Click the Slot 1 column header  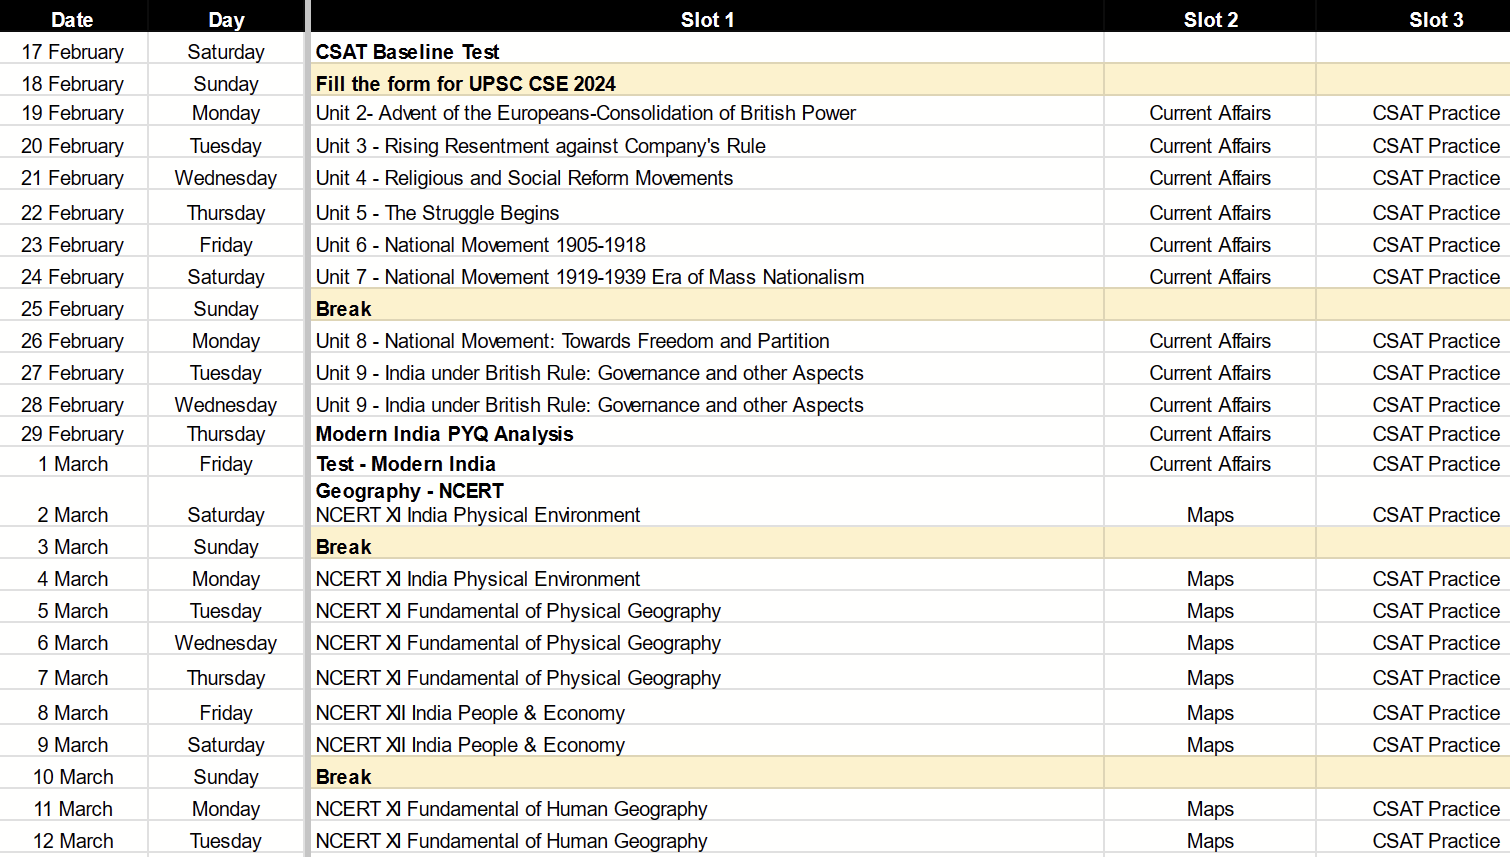[x=706, y=17]
